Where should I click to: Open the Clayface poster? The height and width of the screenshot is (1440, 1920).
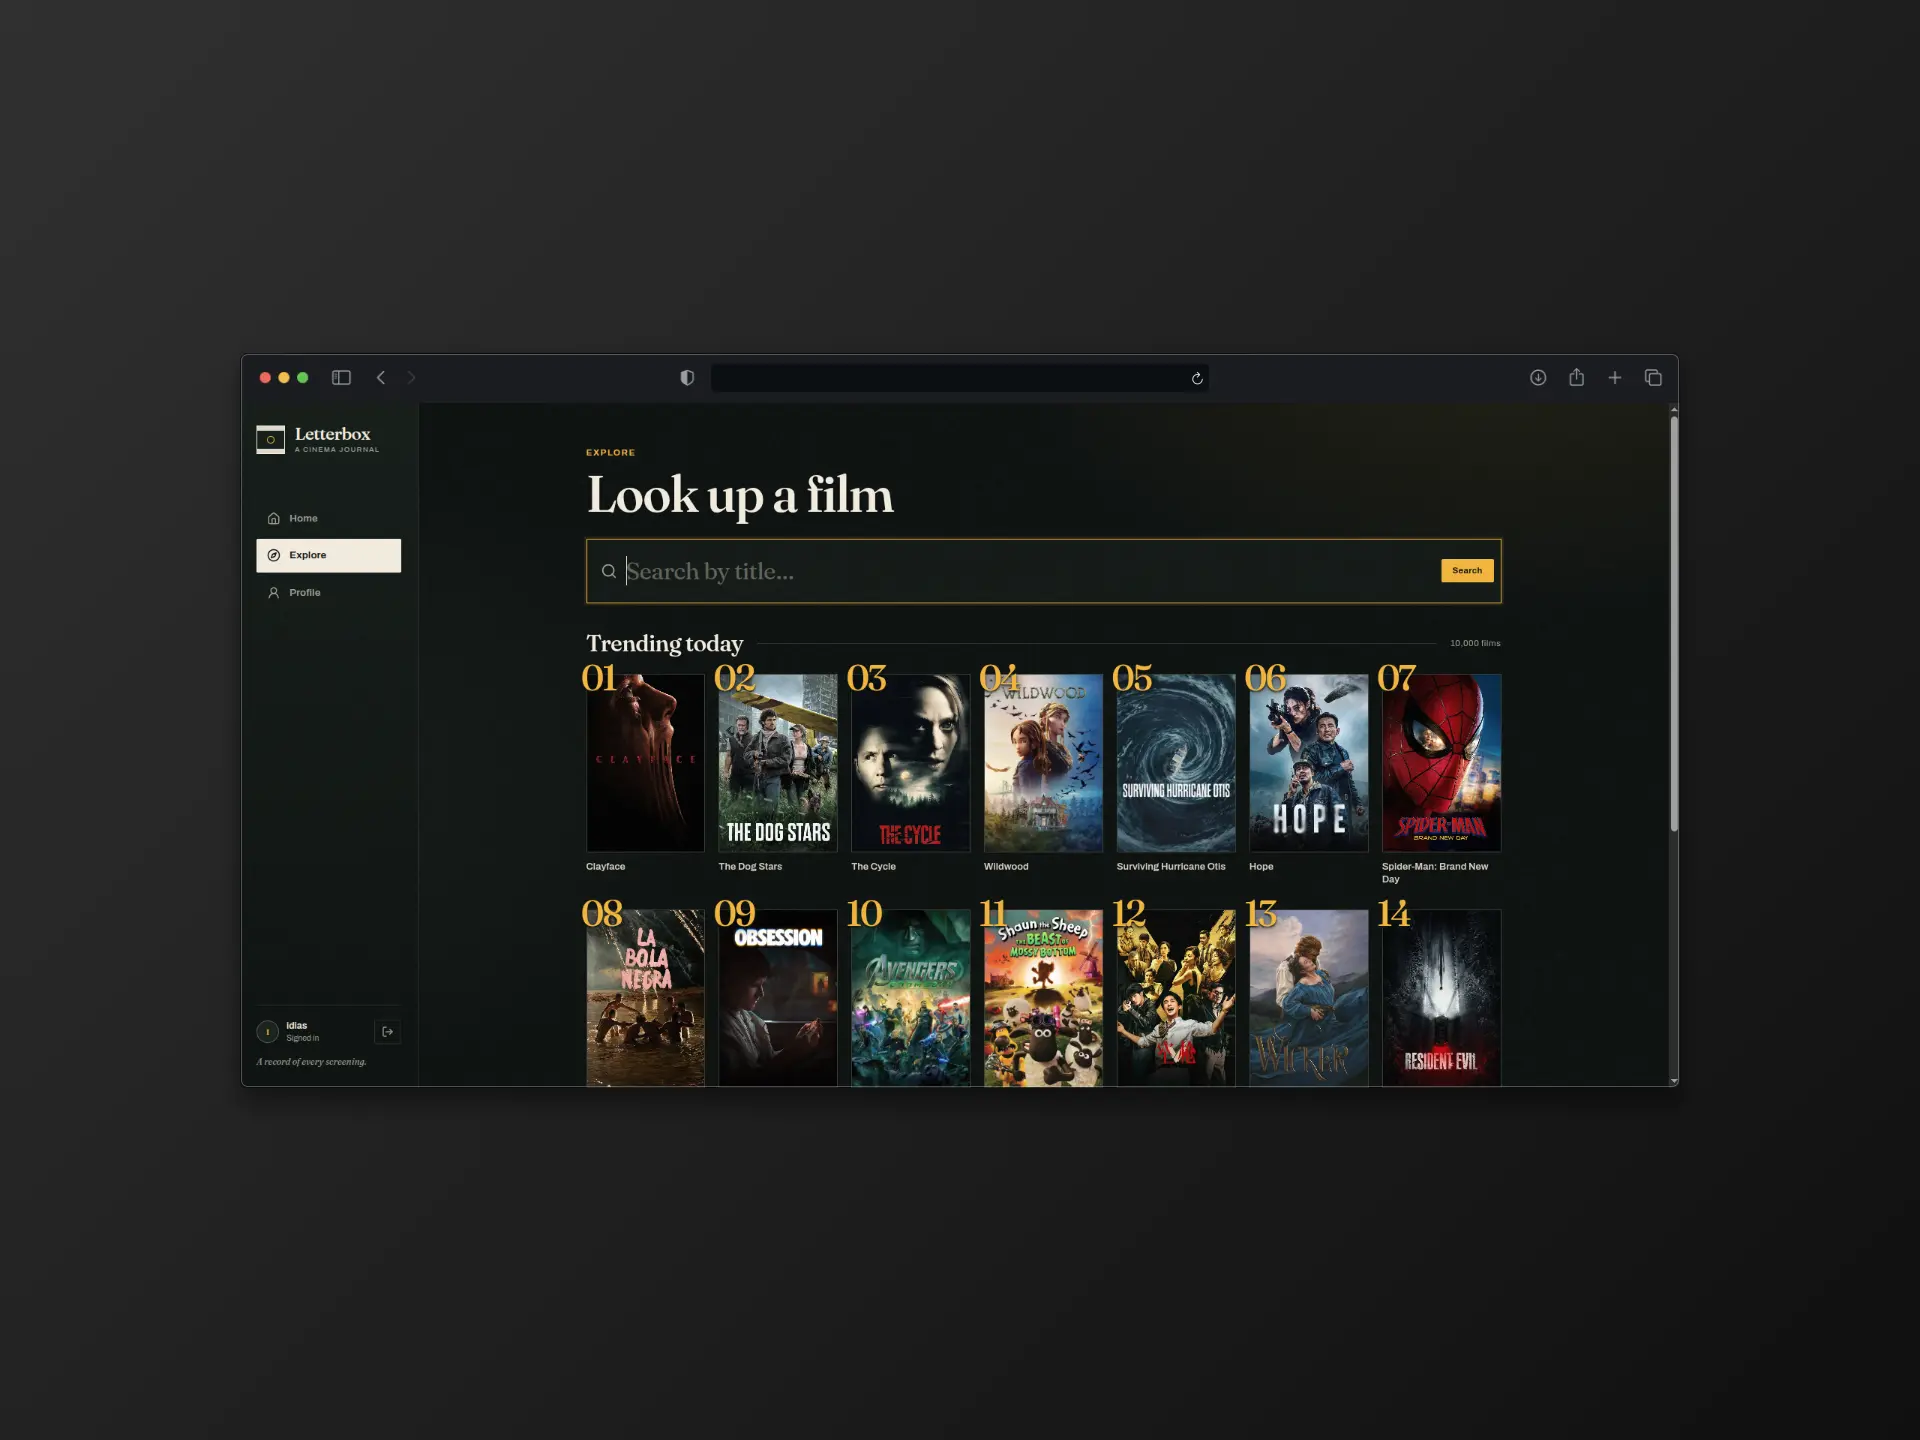pyautogui.click(x=645, y=763)
